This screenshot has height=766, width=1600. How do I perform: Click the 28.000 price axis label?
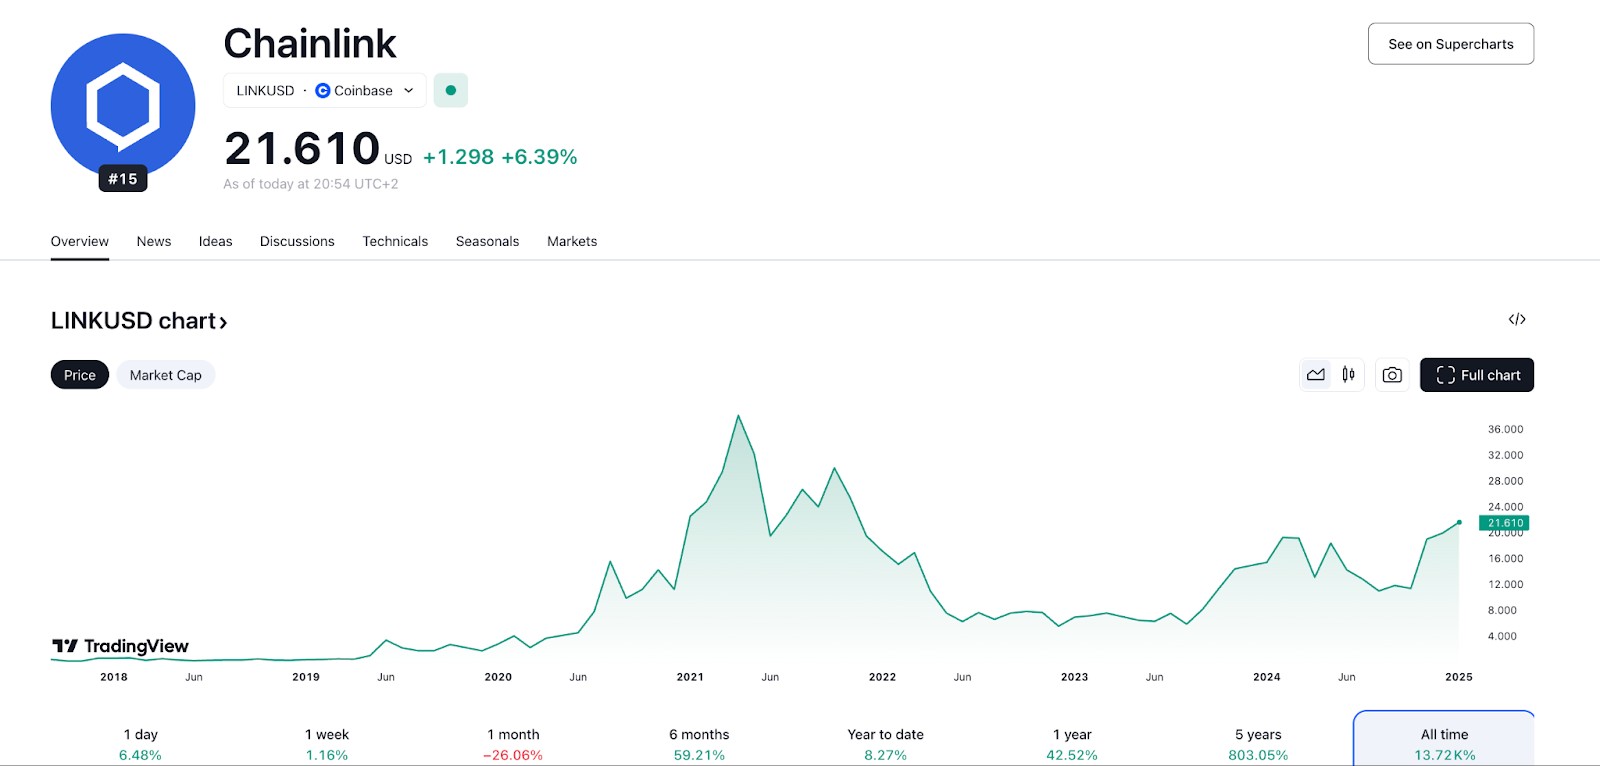pos(1505,481)
